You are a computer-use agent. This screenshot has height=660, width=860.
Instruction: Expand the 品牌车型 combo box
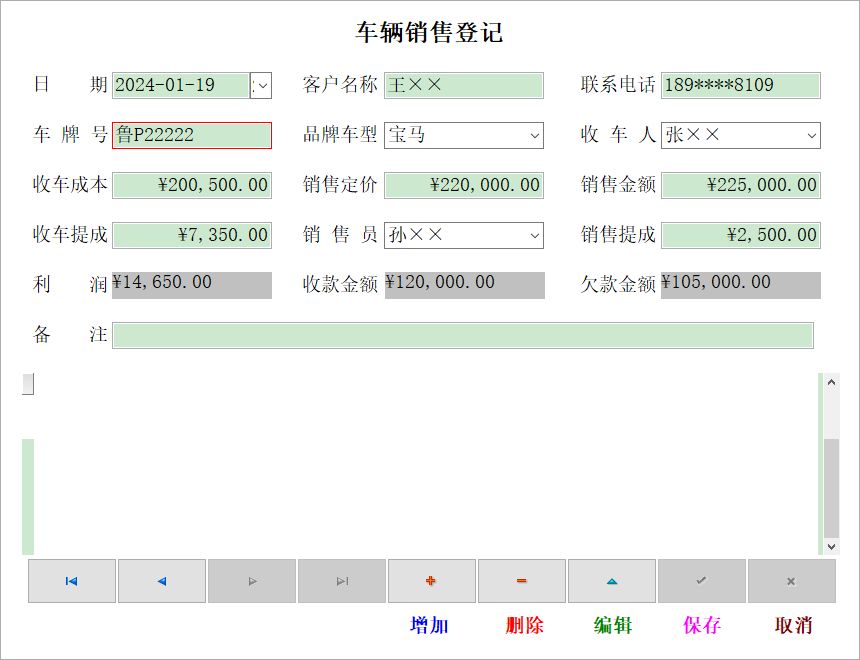point(534,136)
